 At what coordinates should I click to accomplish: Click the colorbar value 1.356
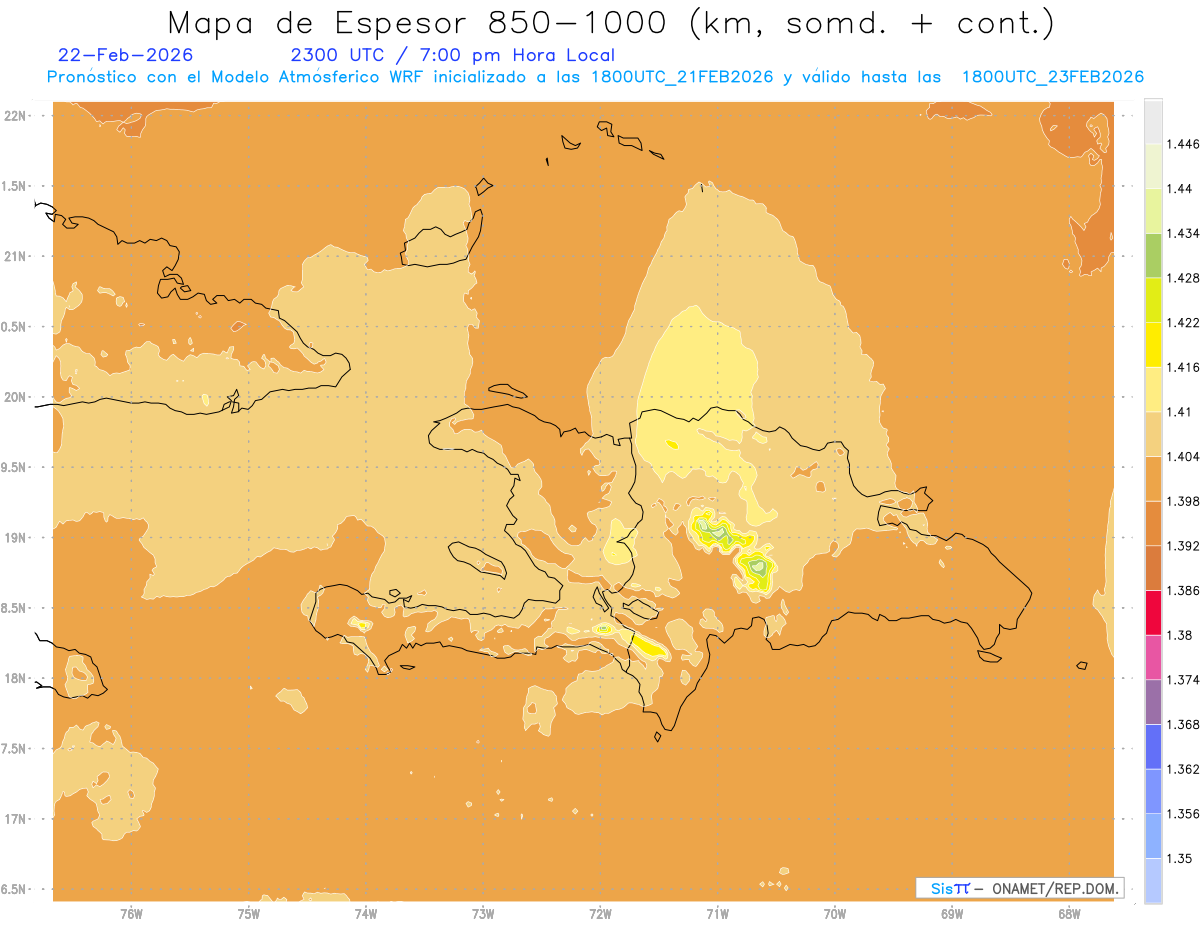[x=1185, y=814]
